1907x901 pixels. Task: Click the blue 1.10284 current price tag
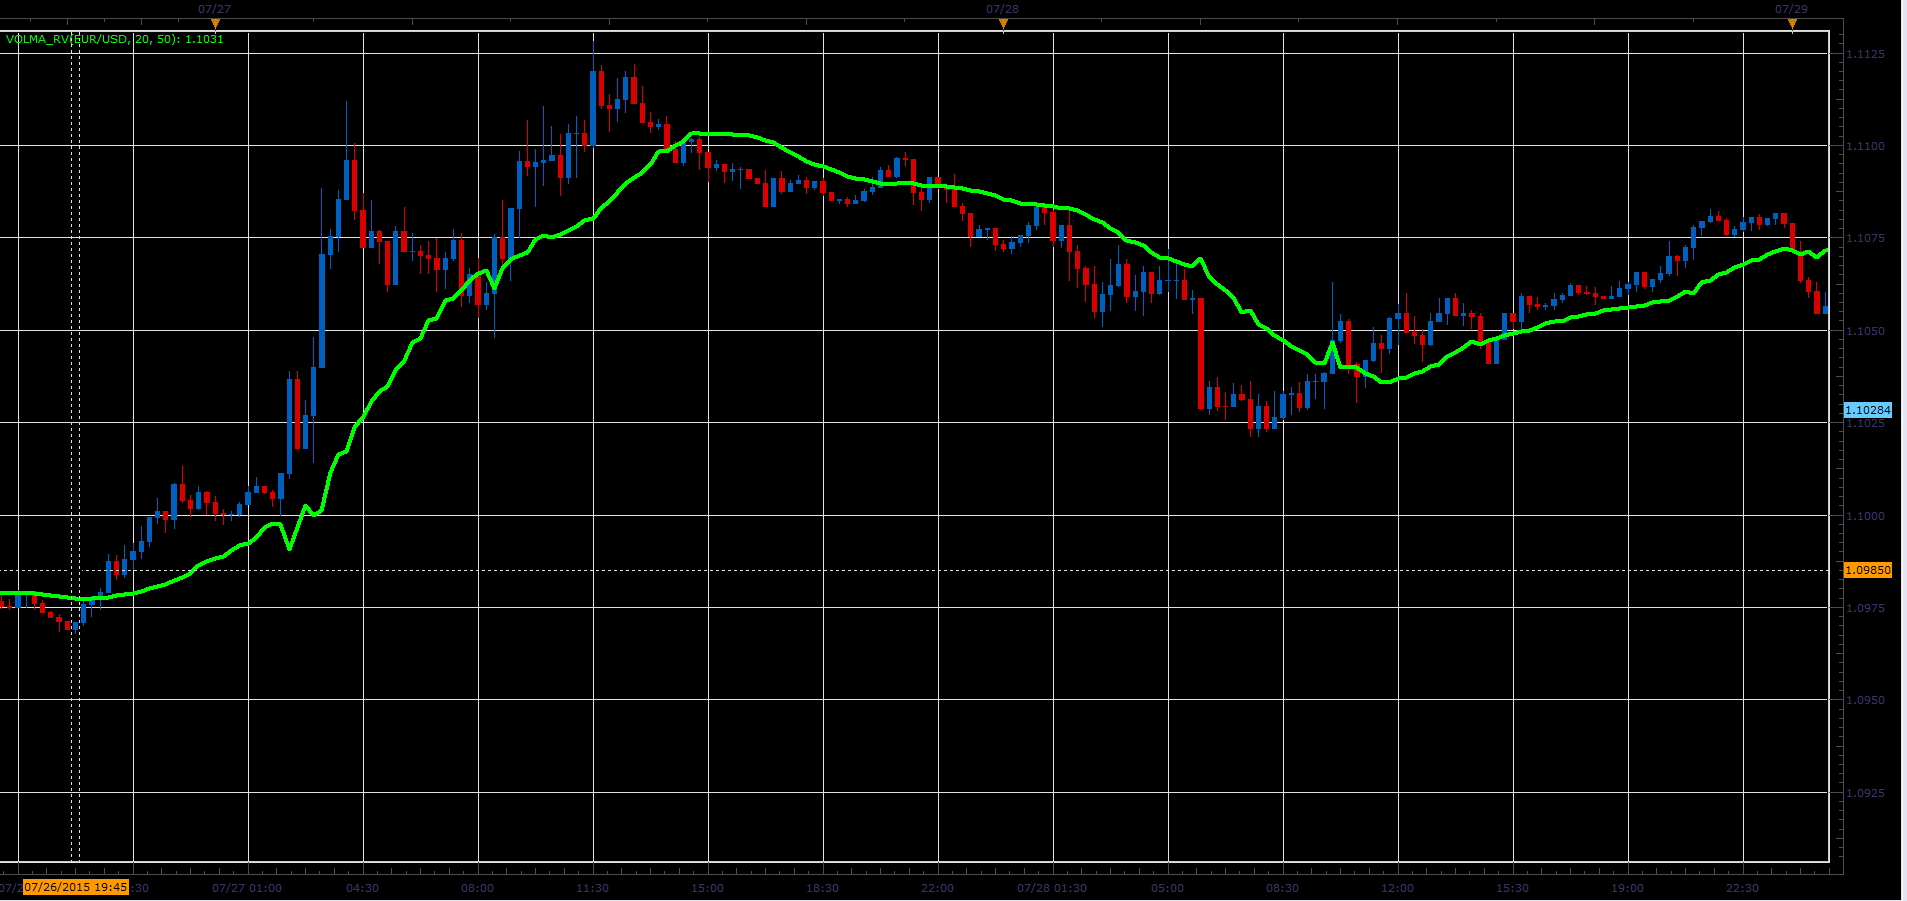point(1867,410)
